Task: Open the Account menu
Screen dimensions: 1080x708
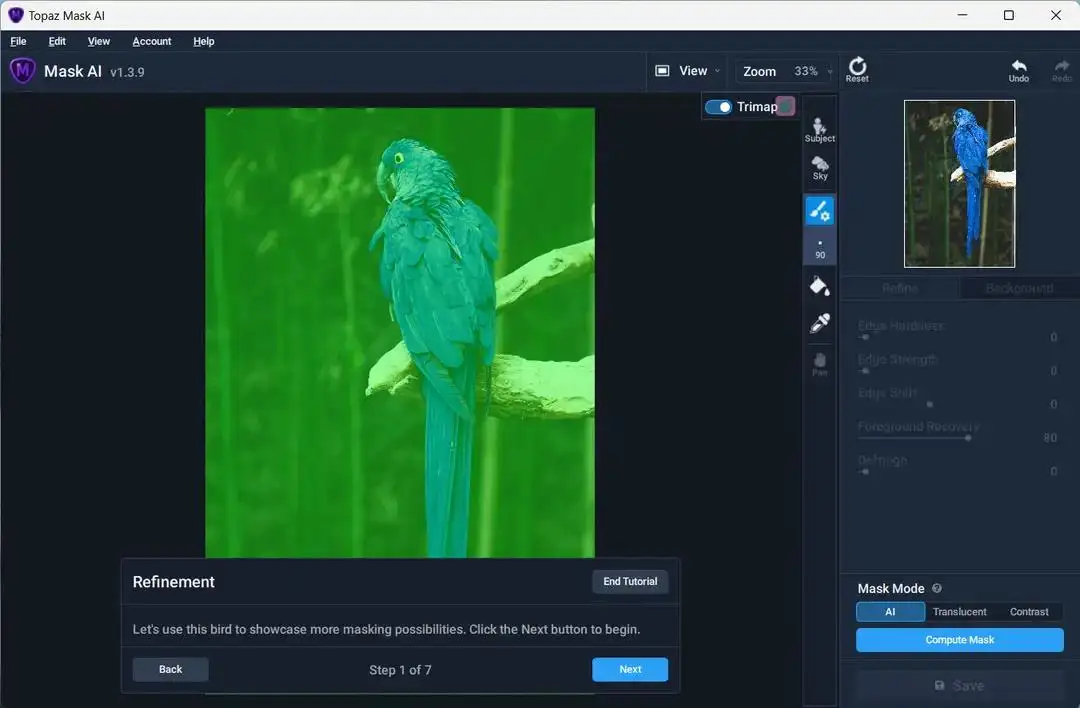Action: pos(151,41)
